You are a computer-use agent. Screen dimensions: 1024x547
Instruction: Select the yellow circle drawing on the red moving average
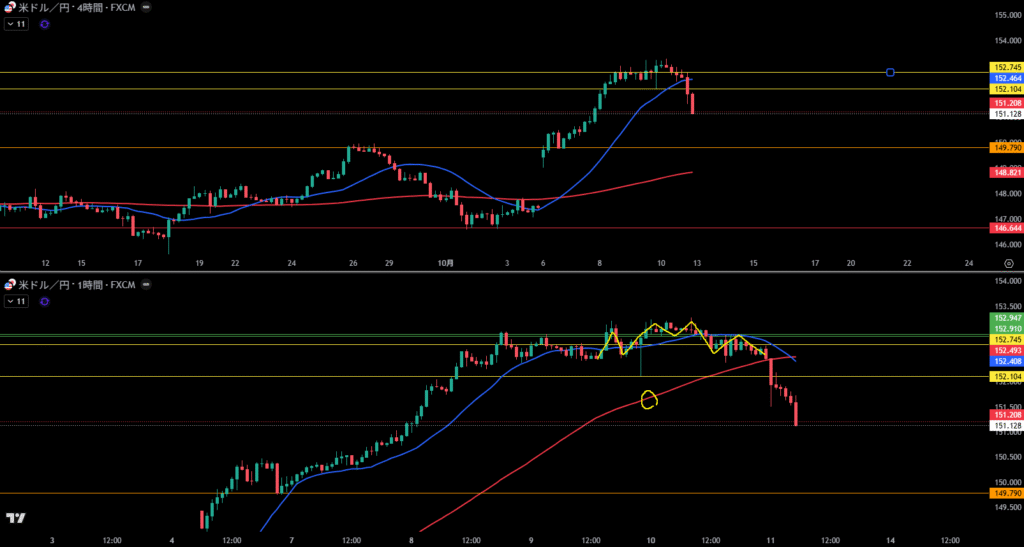(x=648, y=400)
